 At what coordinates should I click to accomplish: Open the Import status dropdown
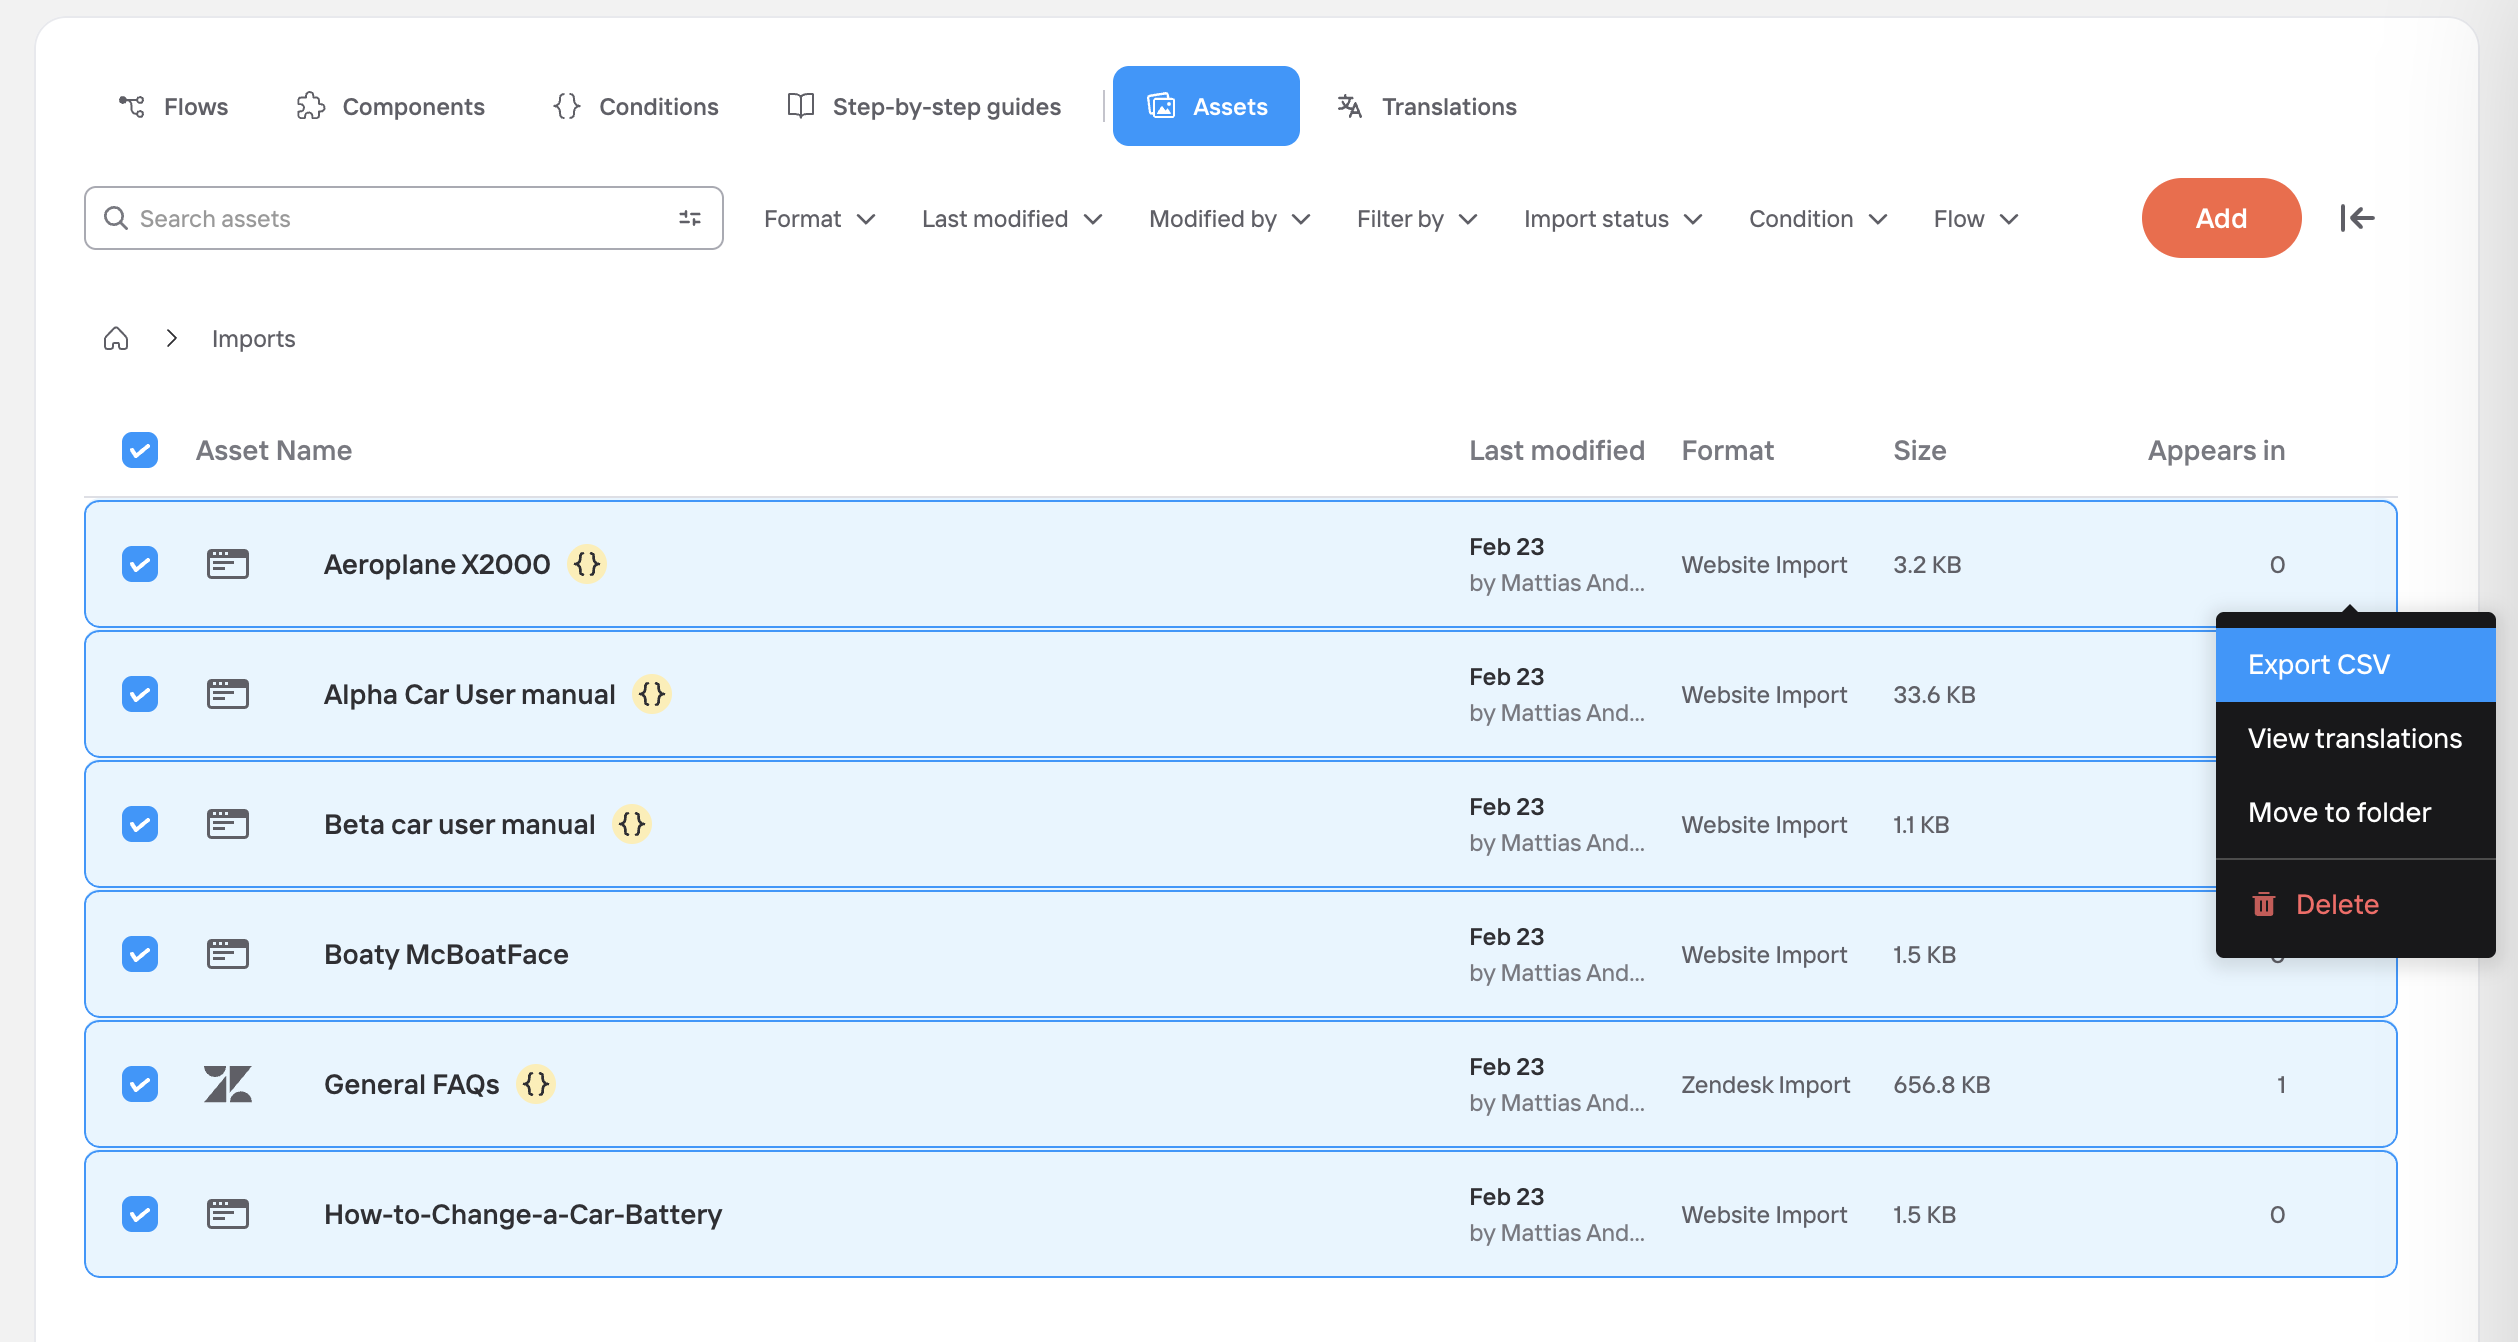click(x=1612, y=219)
